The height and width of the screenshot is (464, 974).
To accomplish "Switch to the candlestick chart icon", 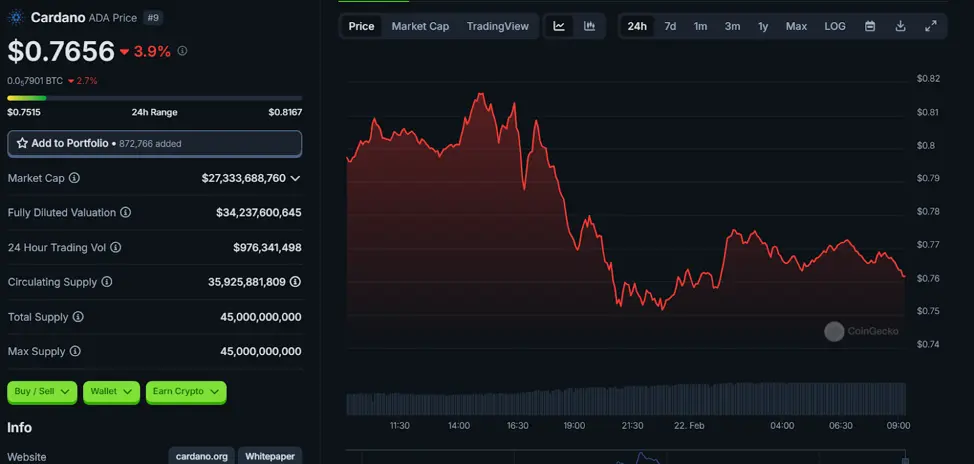I will click(x=589, y=26).
